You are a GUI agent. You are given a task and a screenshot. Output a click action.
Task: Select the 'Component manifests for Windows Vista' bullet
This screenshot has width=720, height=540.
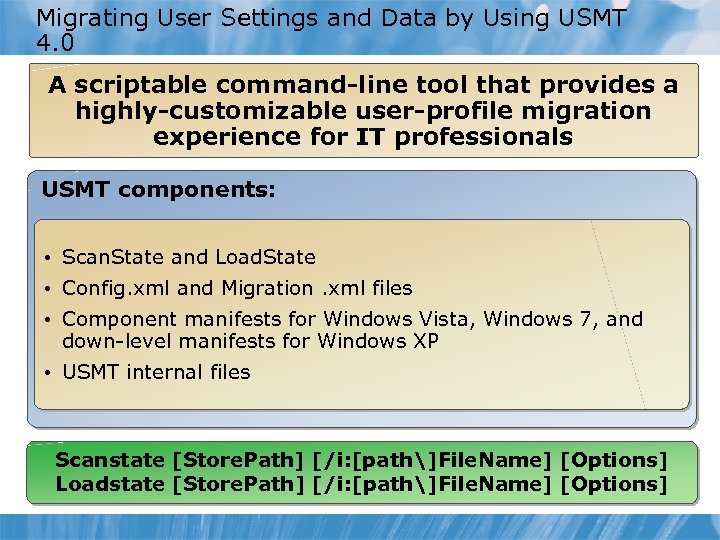coord(352,330)
